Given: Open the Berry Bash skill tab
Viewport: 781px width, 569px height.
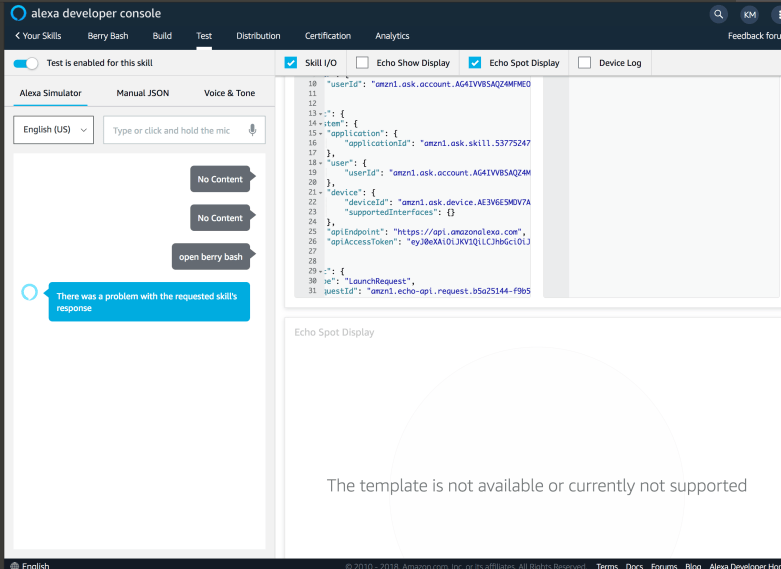Looking at the screenshot, I should [108, 36].
